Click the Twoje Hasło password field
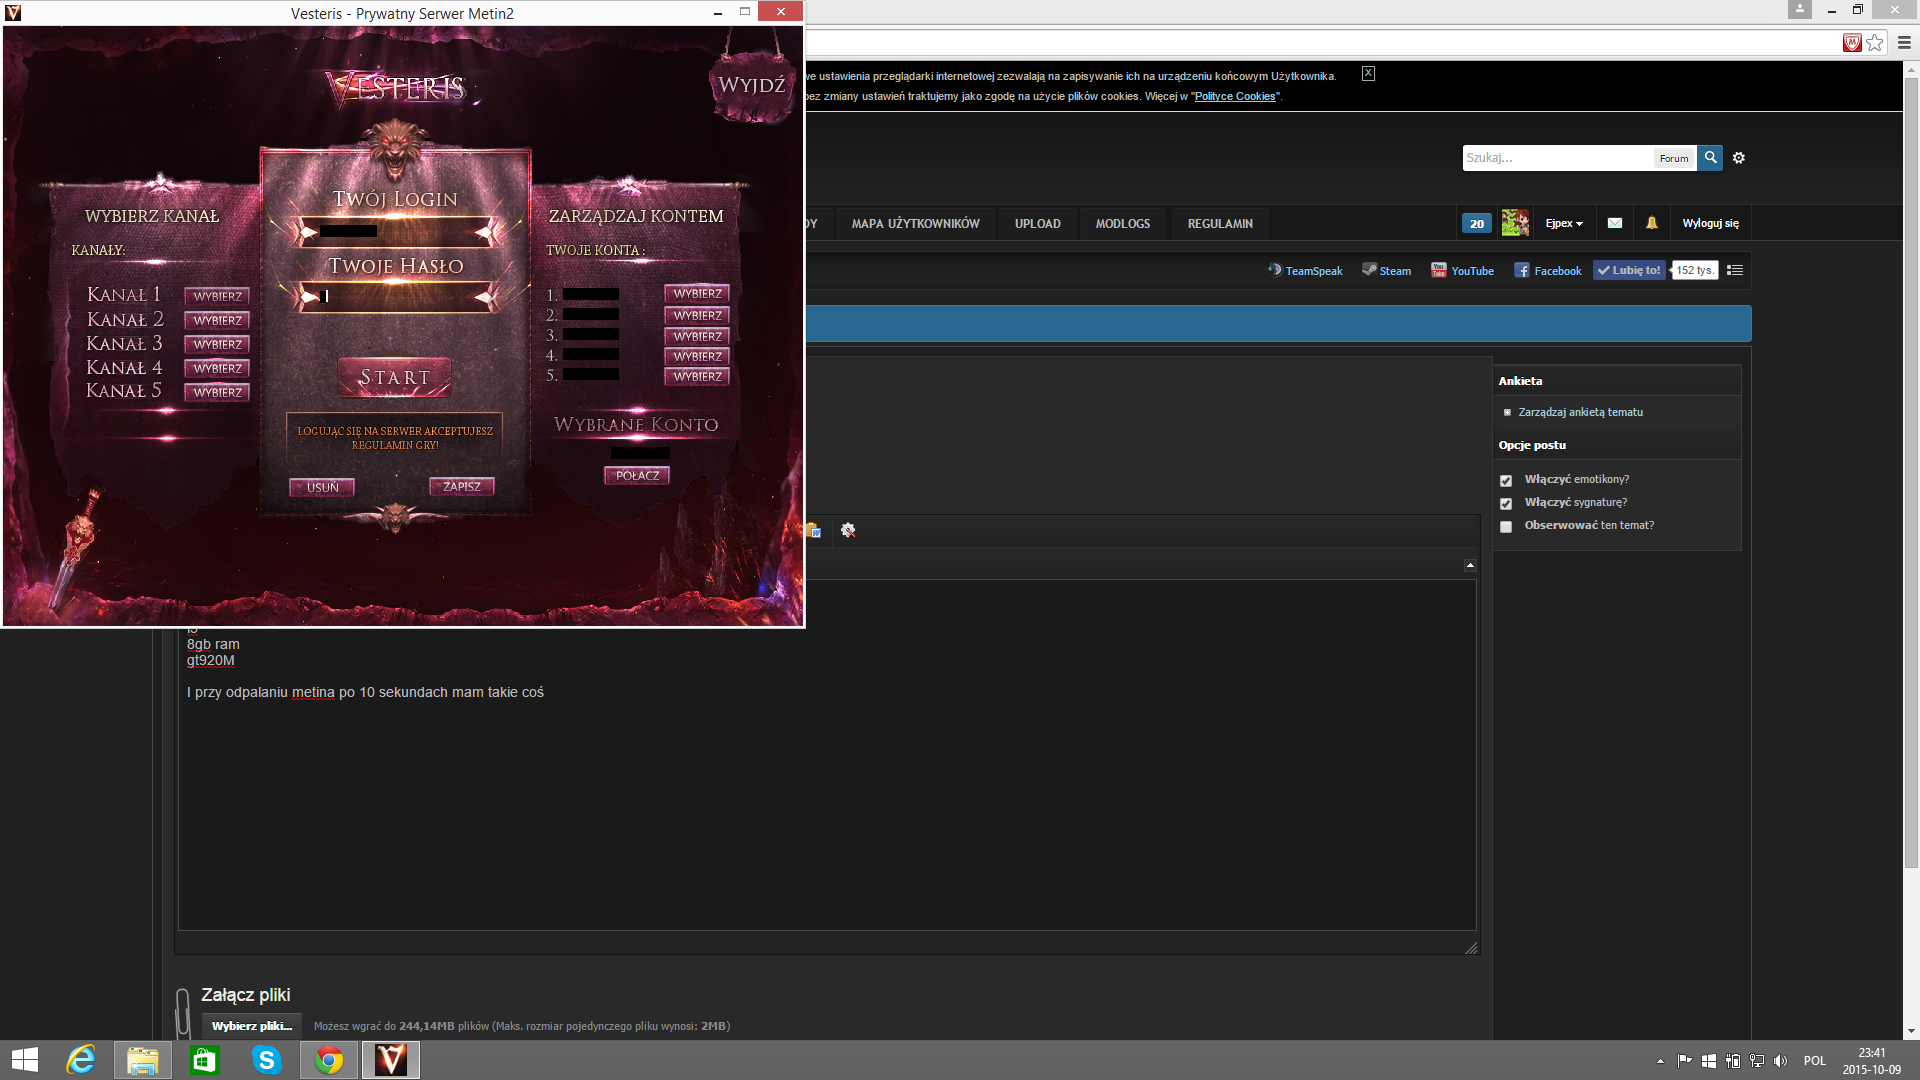This screenshot has height=1080, width=1920. [395, 296]
